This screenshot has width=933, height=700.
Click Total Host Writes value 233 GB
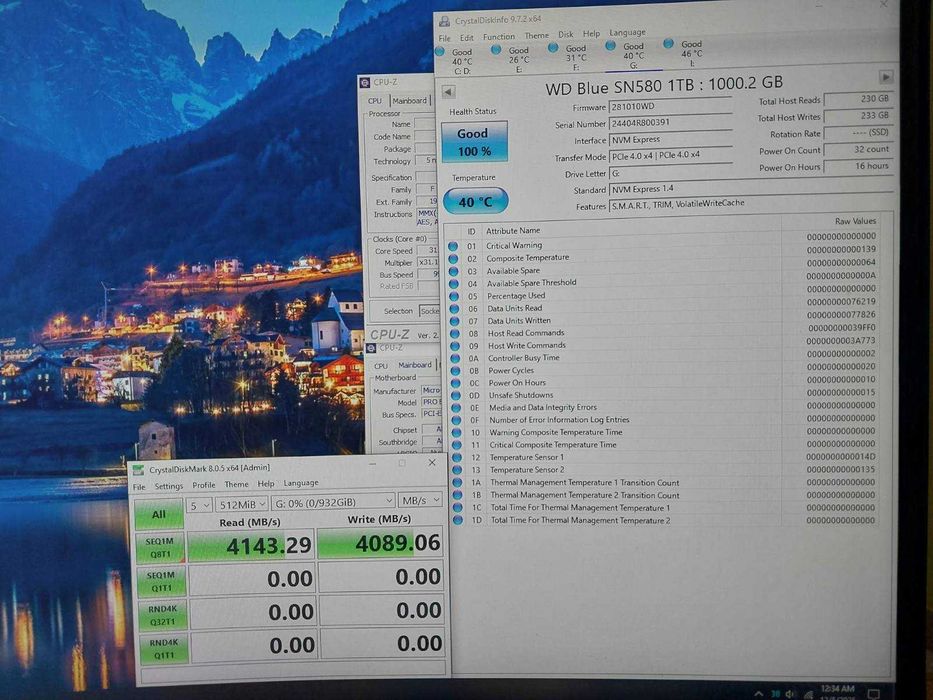pos(857,115)
